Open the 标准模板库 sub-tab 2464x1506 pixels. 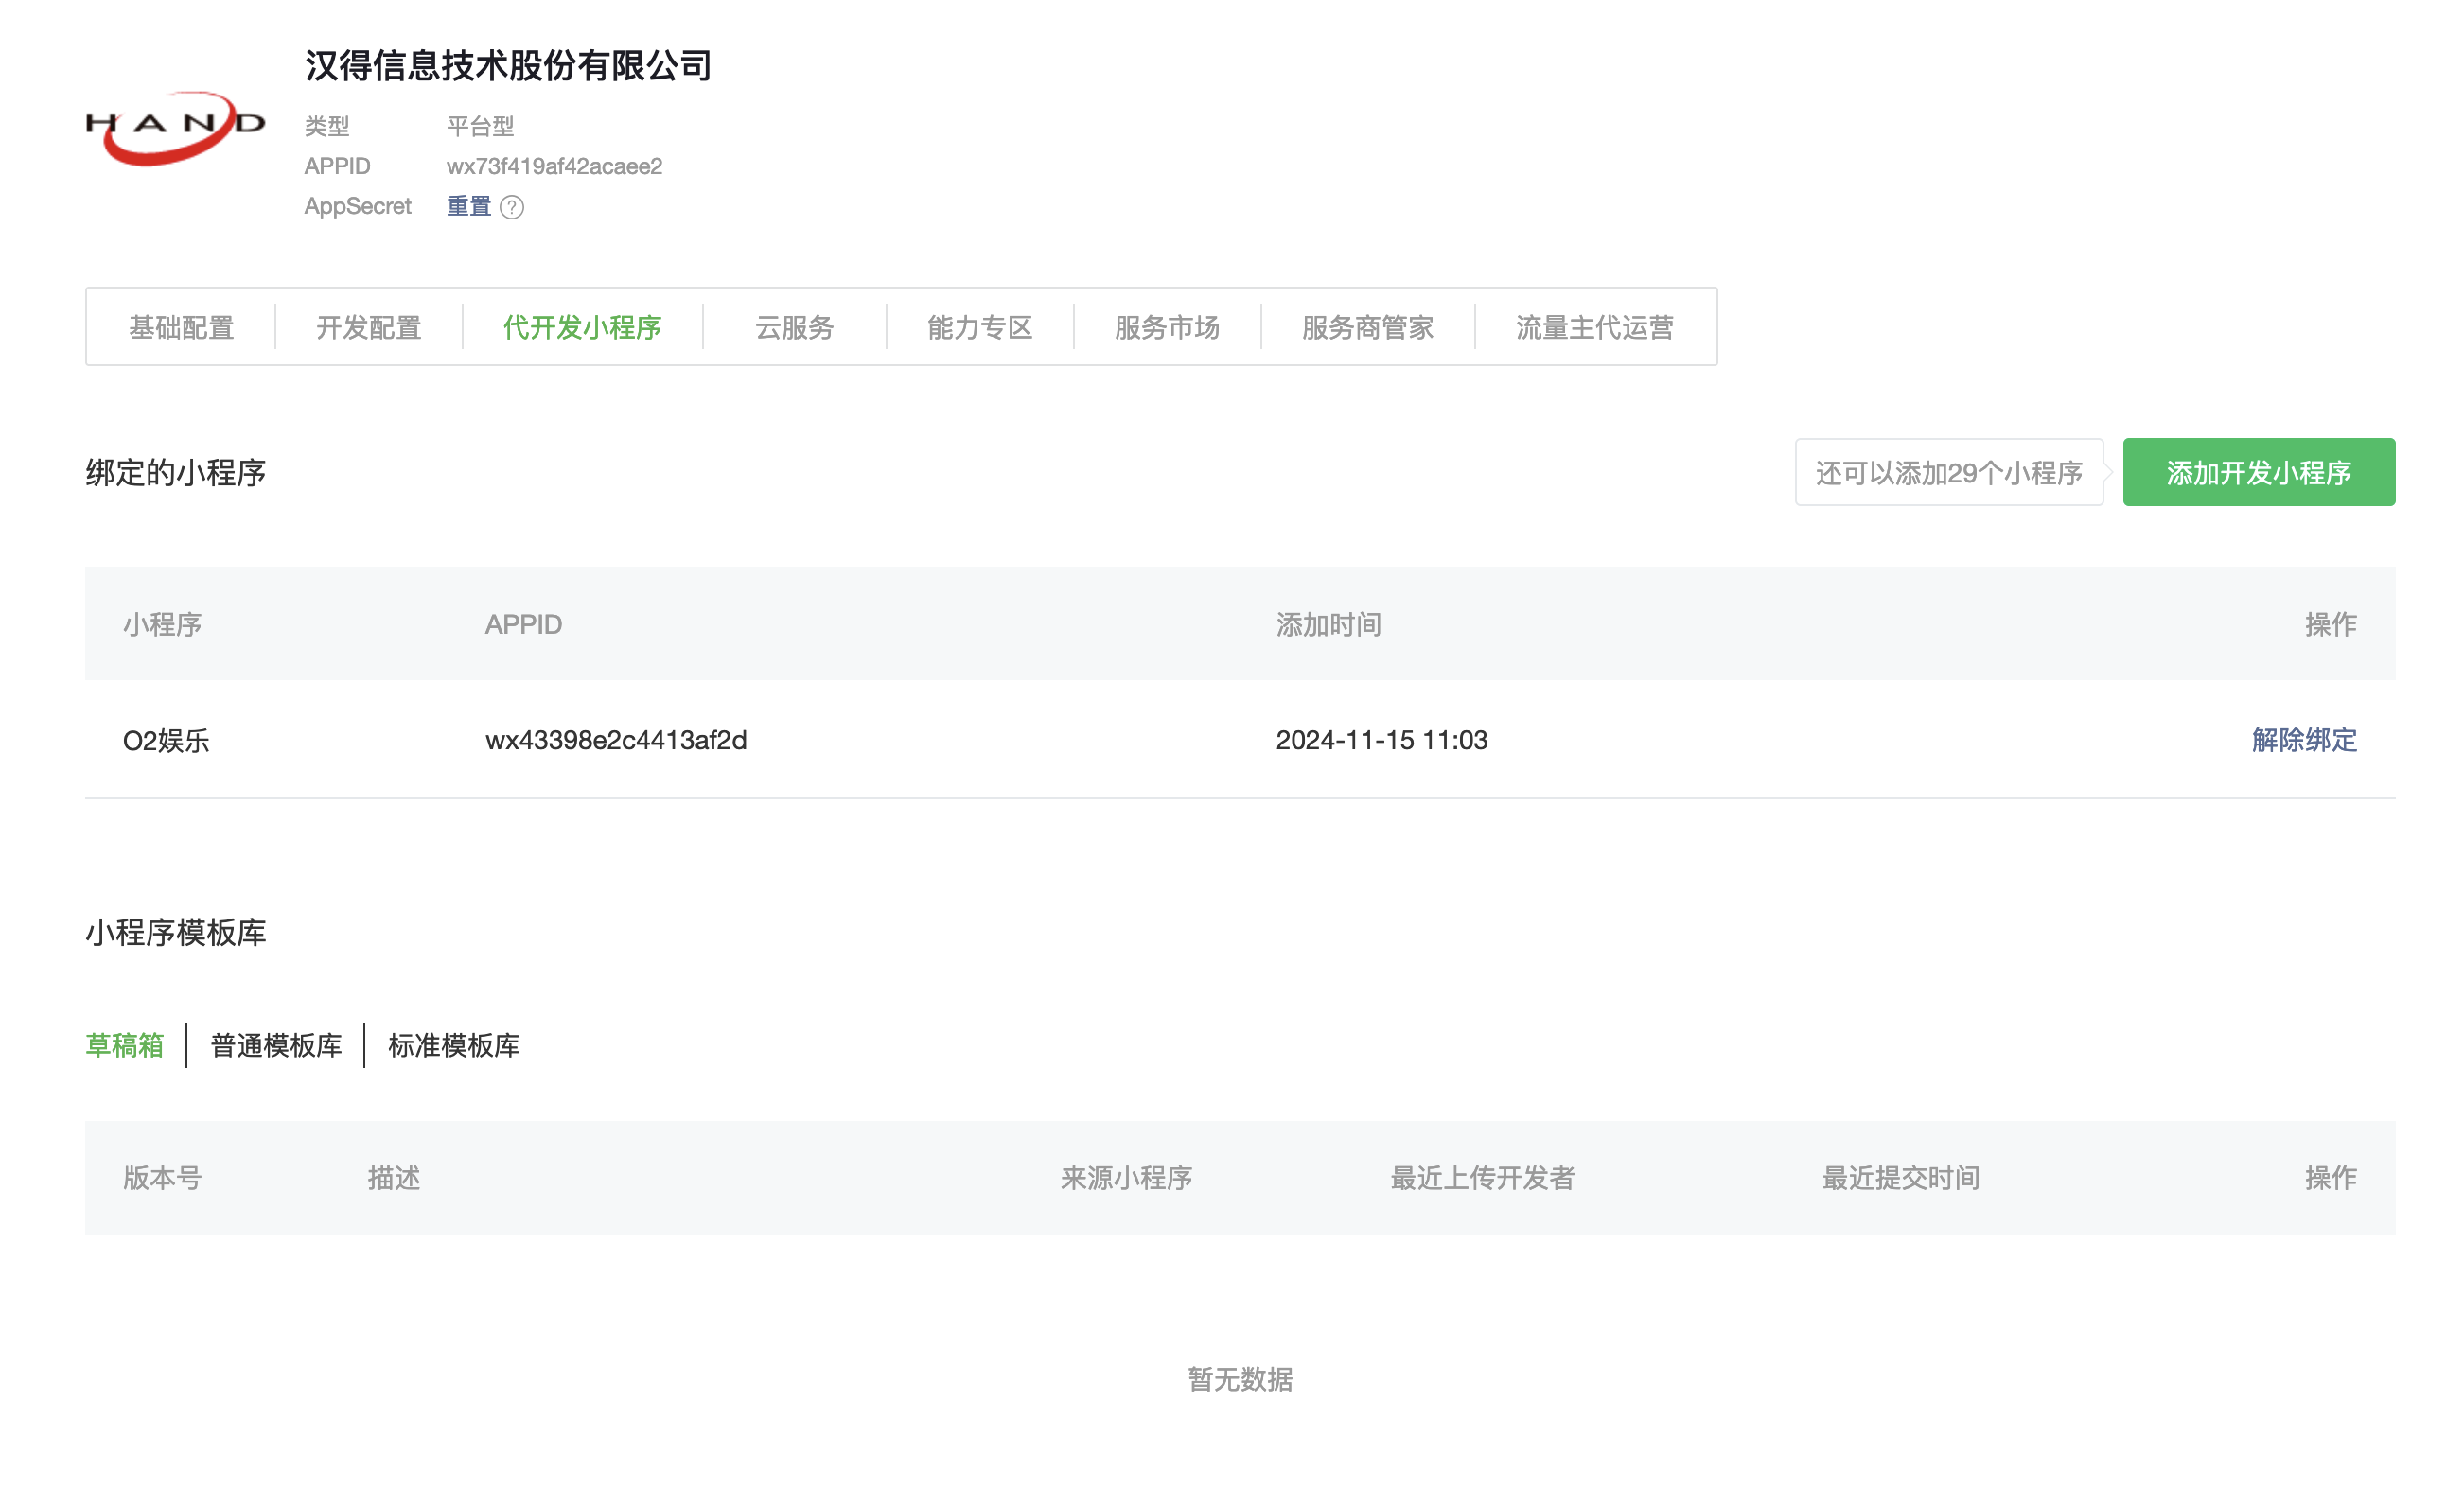[454, 1045]
